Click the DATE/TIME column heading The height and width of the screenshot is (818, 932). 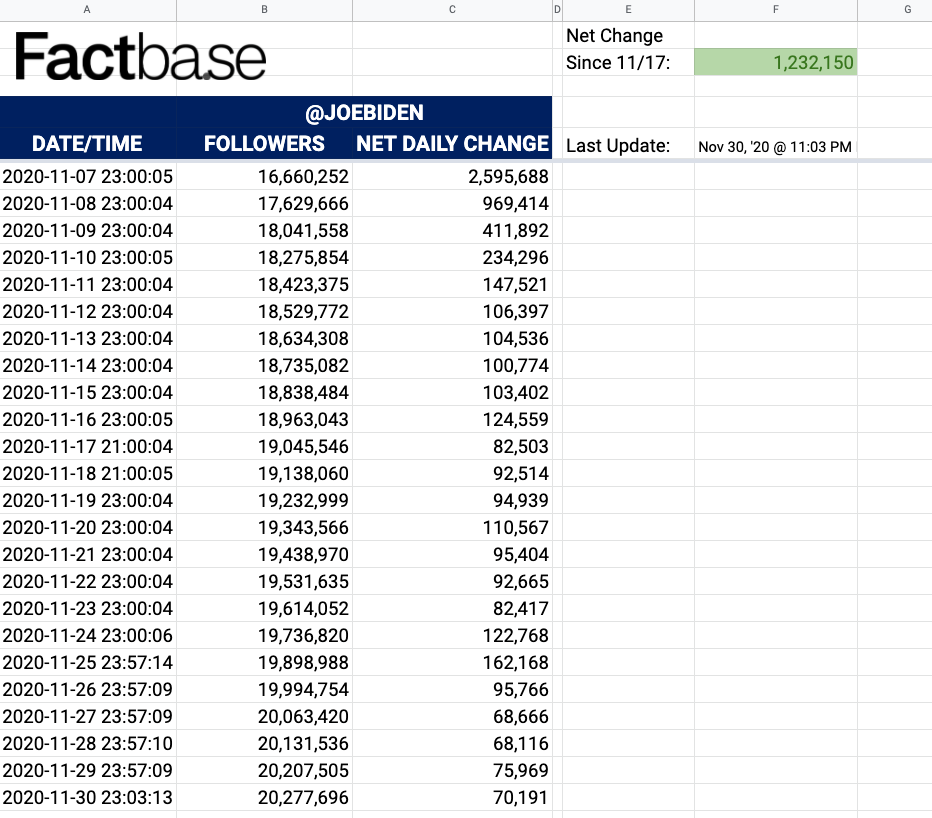[87, 143]
